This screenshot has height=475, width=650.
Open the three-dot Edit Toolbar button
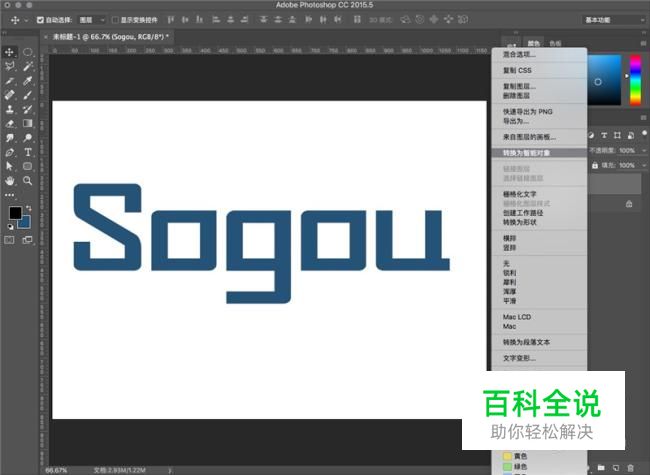9,195
